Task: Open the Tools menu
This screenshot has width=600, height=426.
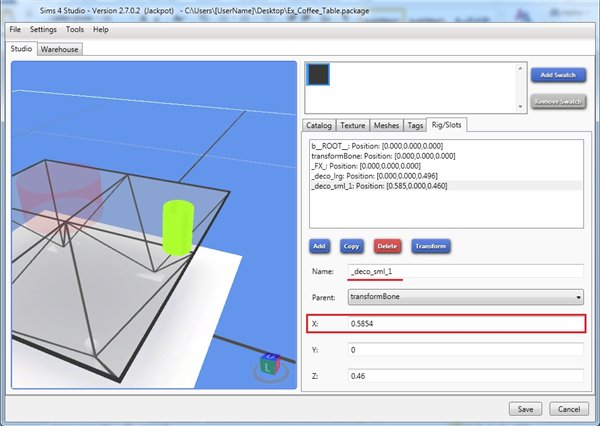Action: pos(75,30)
